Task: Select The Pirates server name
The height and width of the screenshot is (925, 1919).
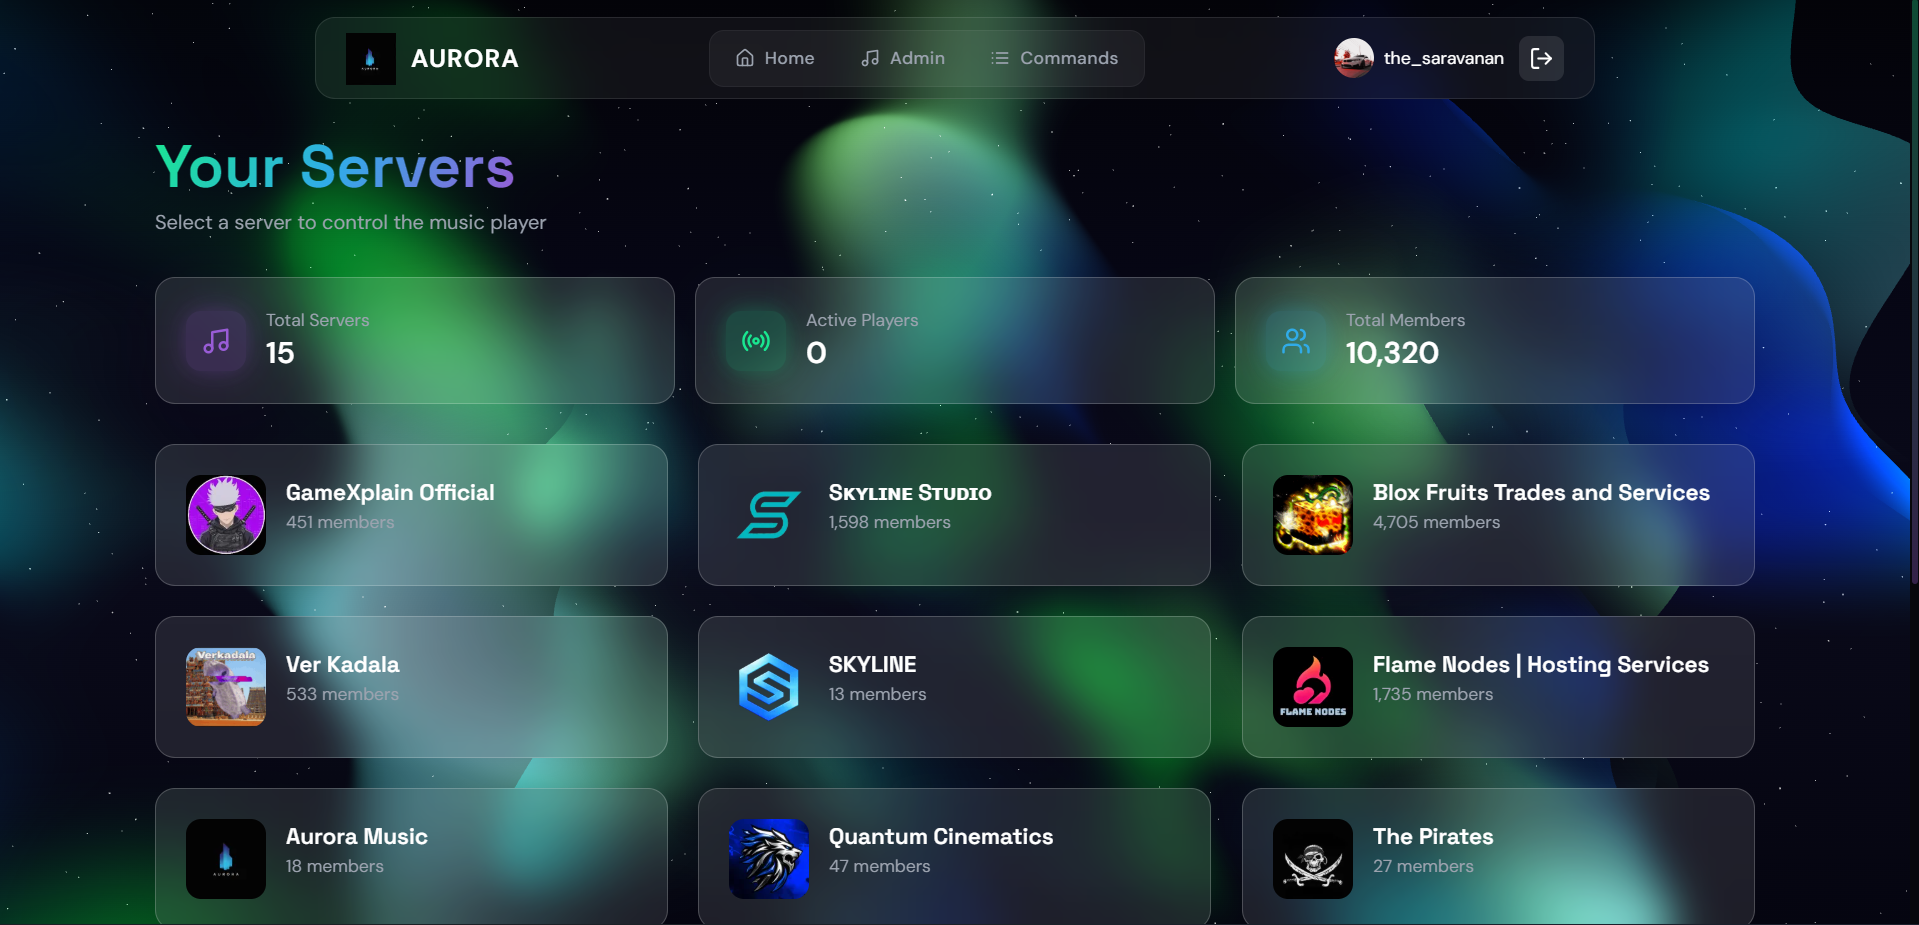Action: [x=1433, y=837]
